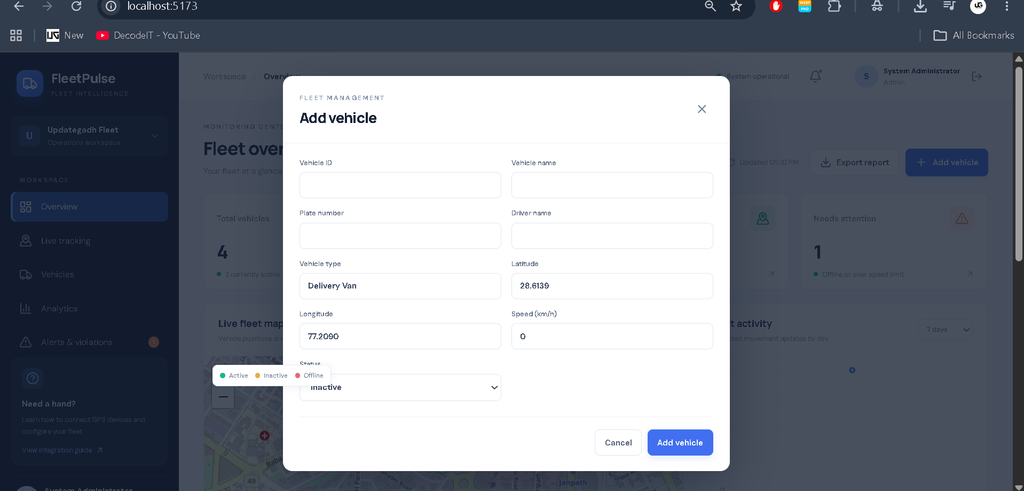Click the site information icon

[111, 6]
